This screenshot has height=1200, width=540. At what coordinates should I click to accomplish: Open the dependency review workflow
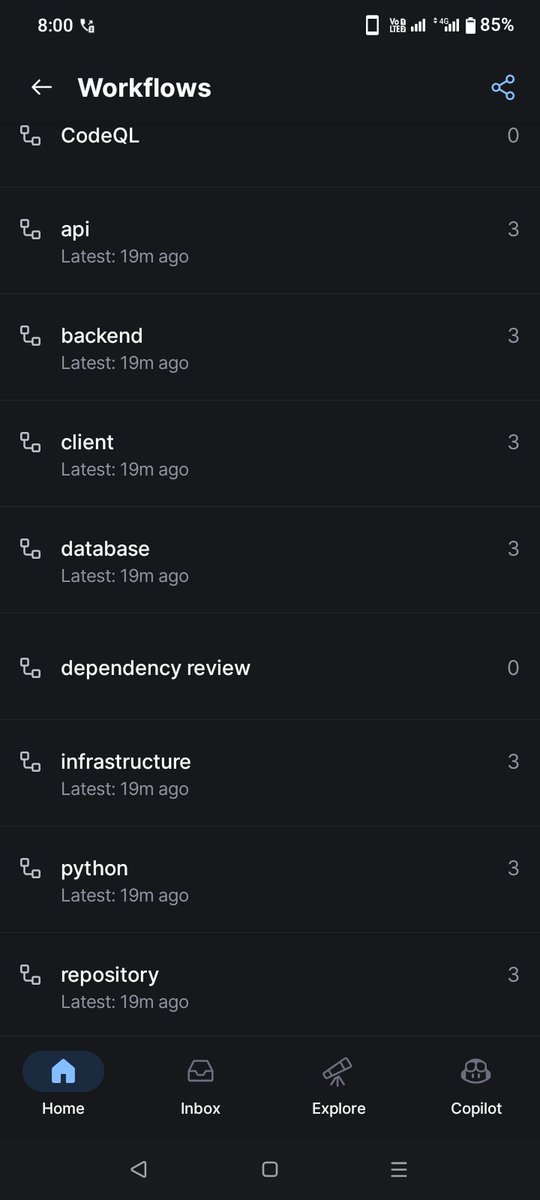click(270, 667)
